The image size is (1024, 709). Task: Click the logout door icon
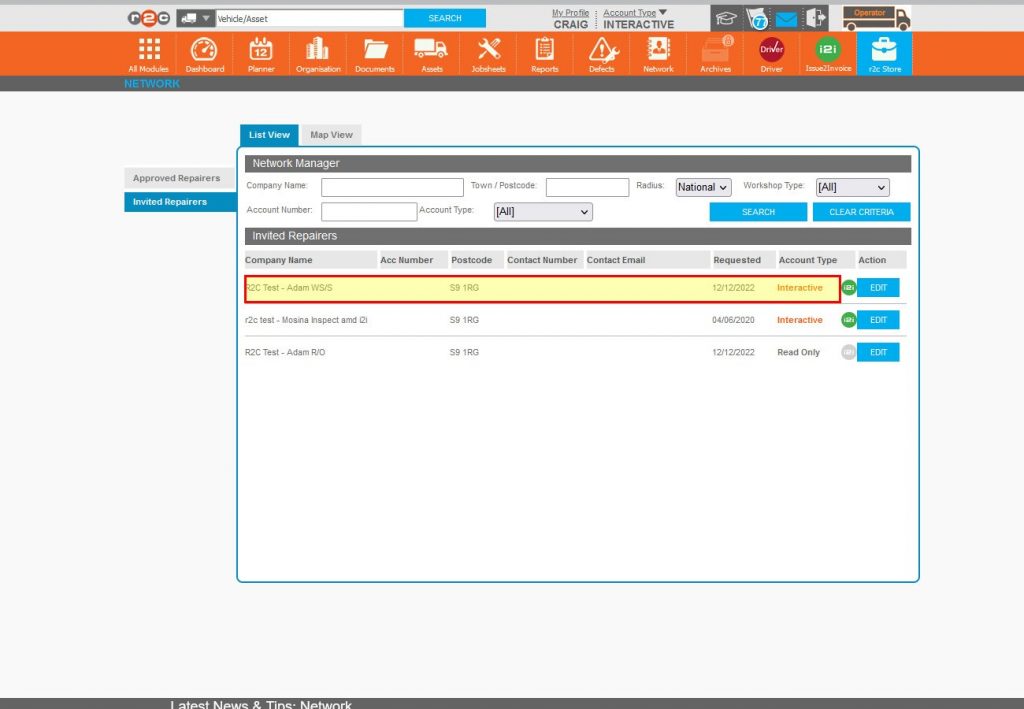[x=816, y=18]
